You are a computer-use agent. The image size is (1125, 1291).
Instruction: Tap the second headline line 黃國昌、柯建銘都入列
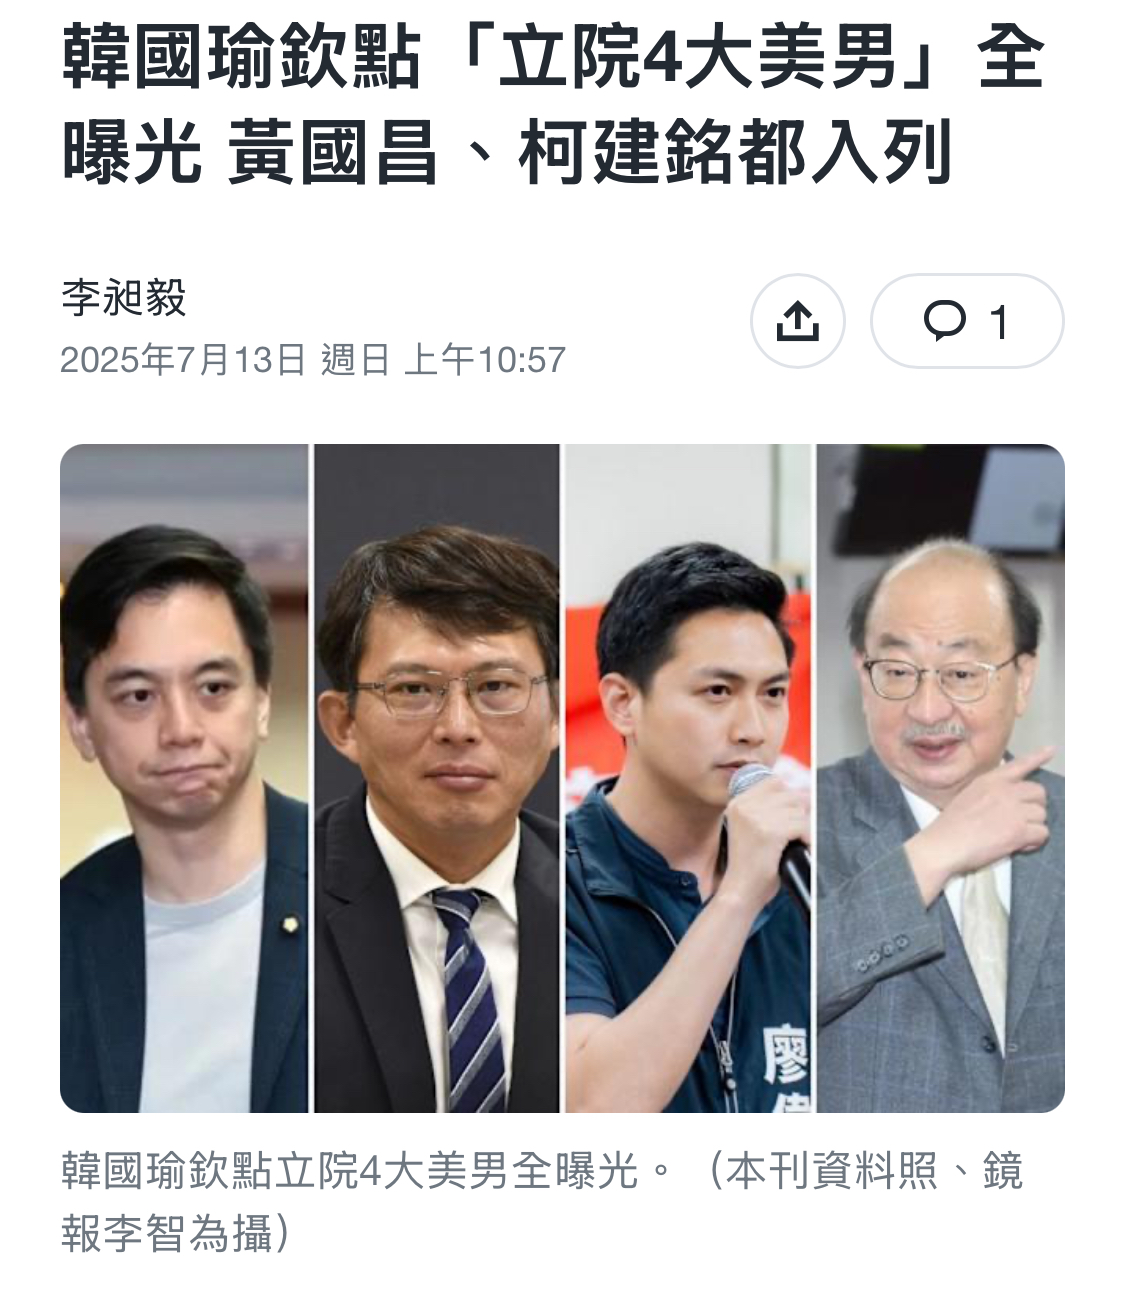tap(590, 154)
